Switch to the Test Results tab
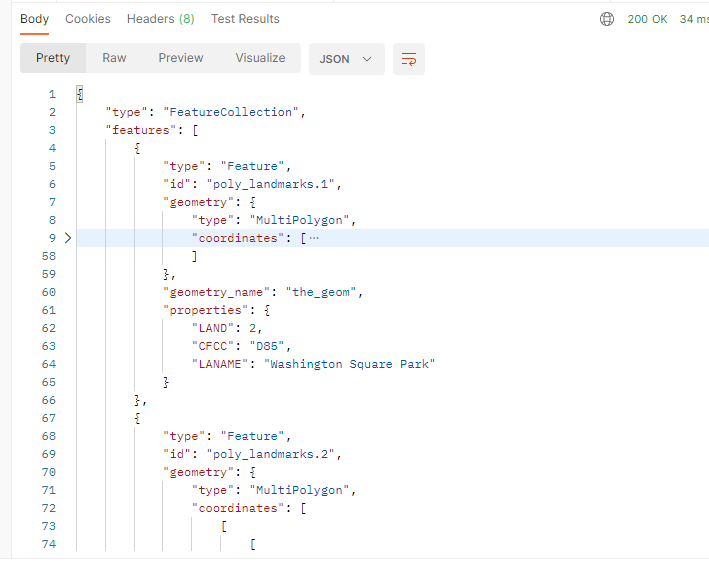This screenshot has height=577, width=709. [x=245, y=19]
